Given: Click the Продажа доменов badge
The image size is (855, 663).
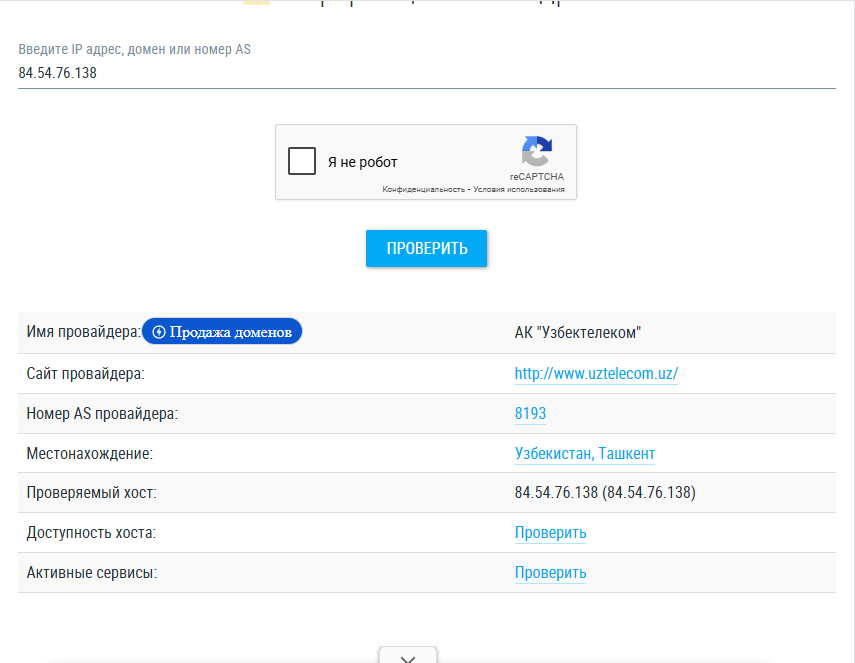Looking at the screenshot, I should pos(222,332).
